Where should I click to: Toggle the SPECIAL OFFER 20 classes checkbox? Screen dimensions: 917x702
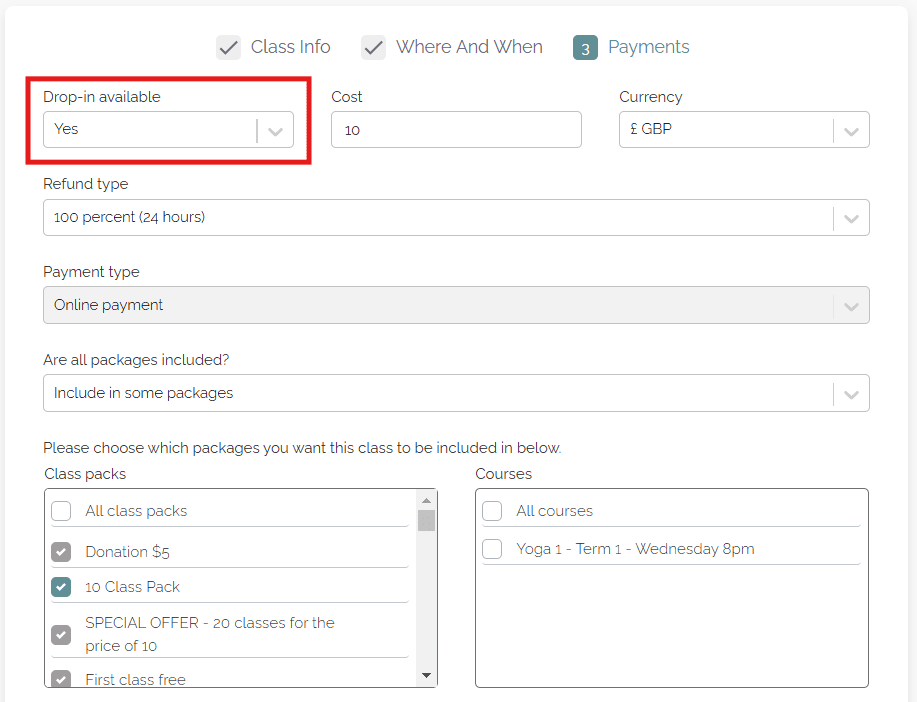pos(62,634)
